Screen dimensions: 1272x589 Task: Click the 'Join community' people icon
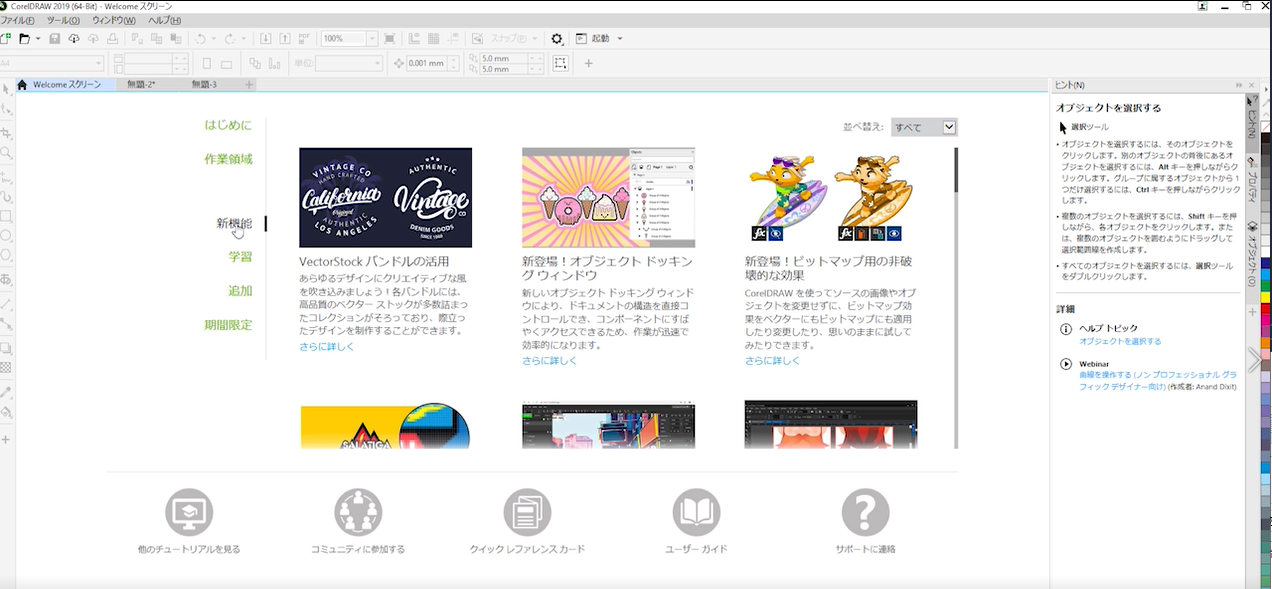(x=358, y=513)
